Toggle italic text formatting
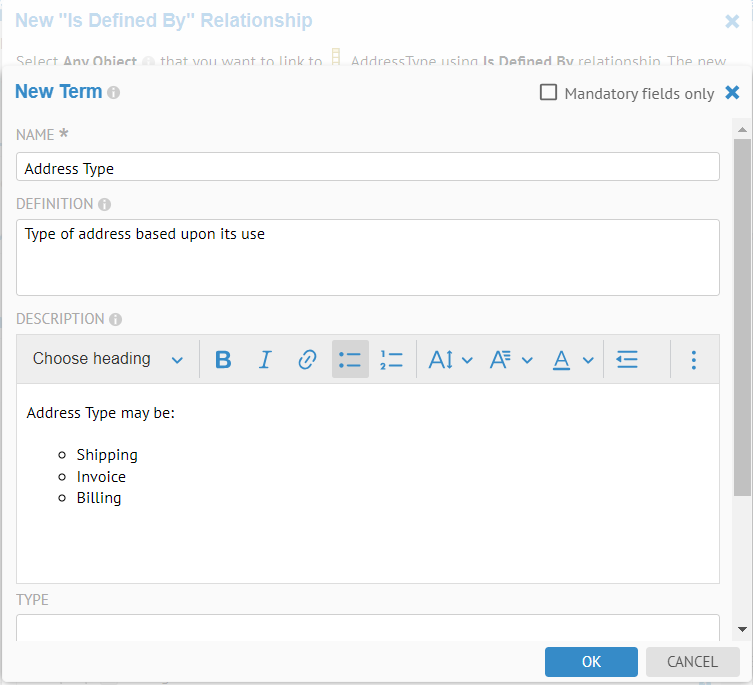The image size is (753, 685). tap(265, 359)
